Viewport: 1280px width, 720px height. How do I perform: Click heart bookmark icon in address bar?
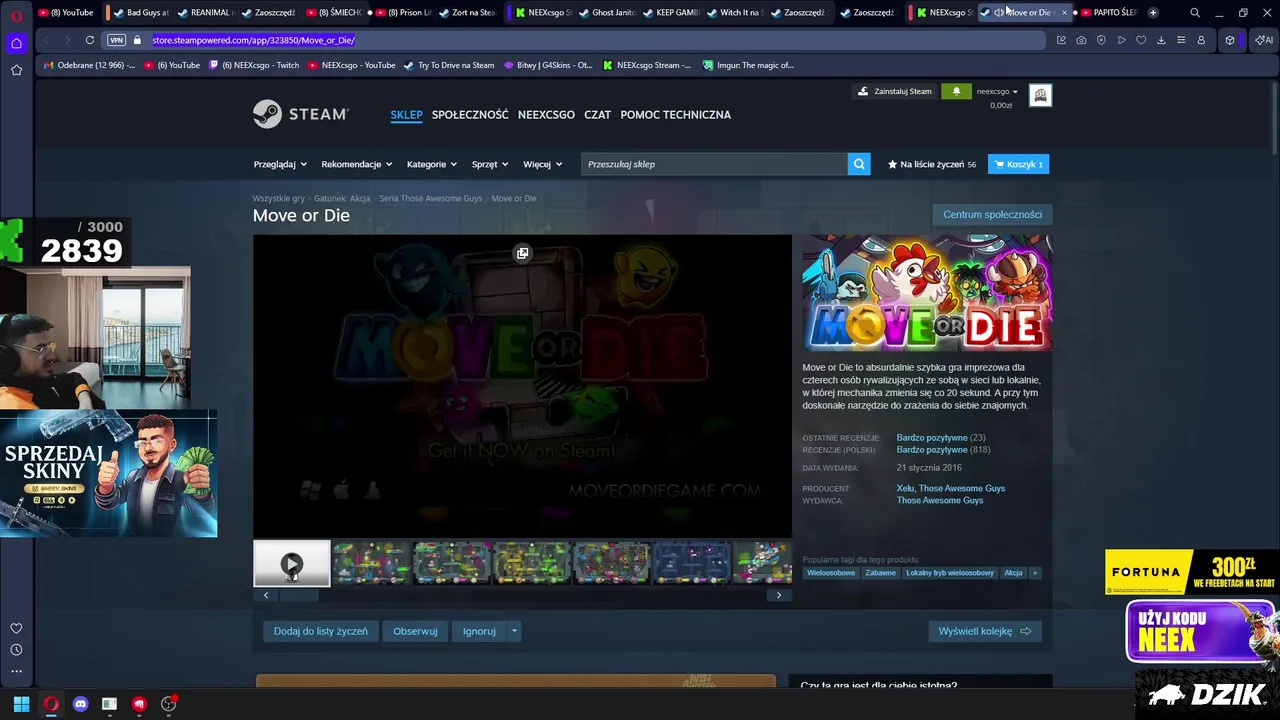coord(1141,40)
